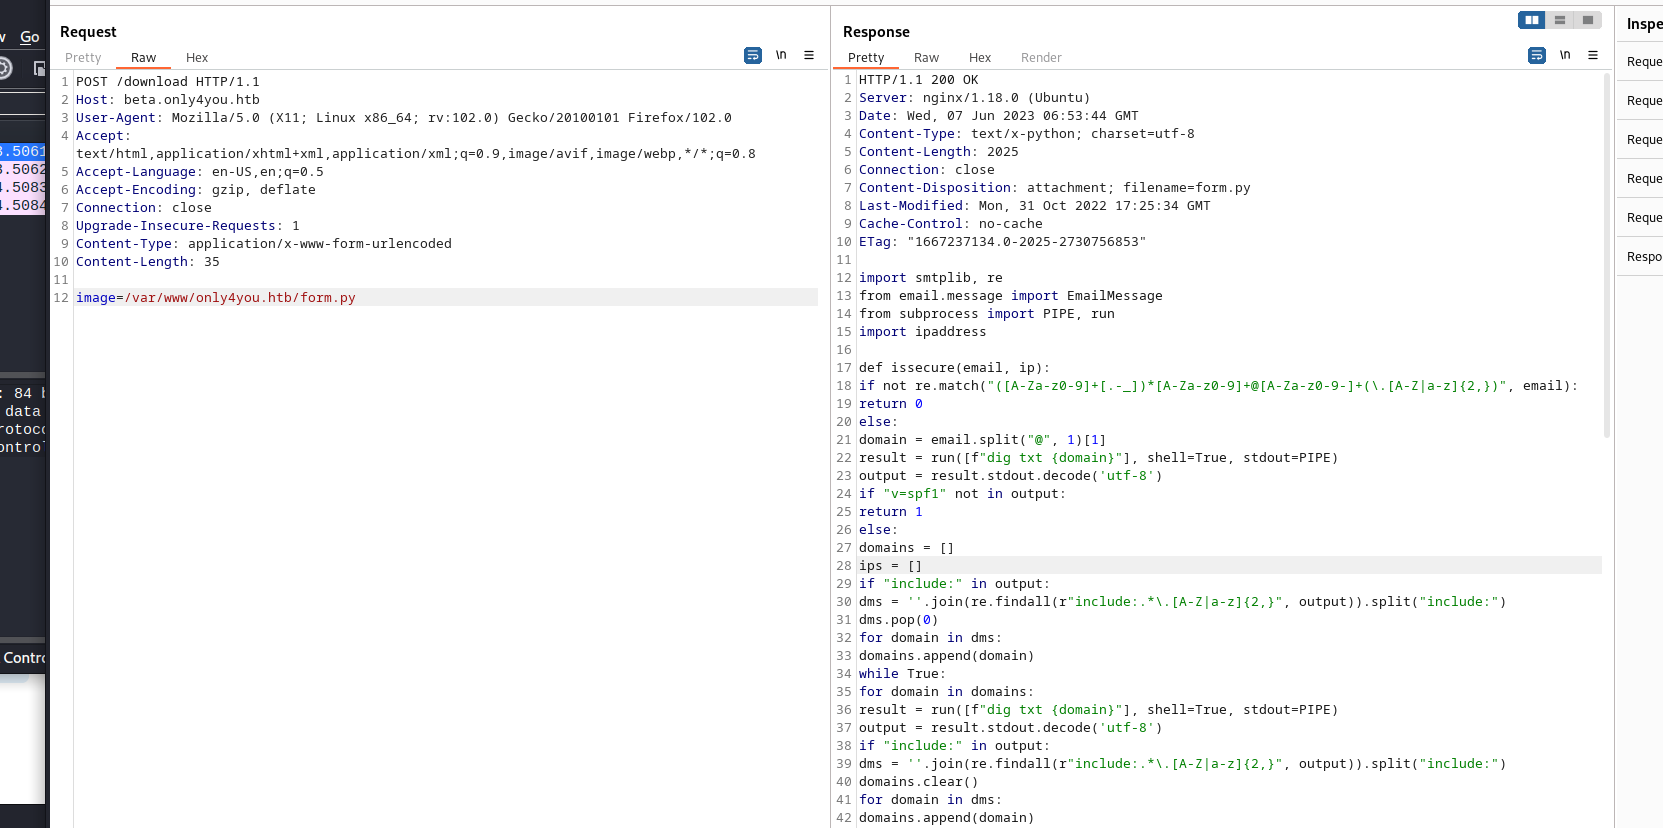Screen dimensions: 1663x828
Task: Click the 'Upgrade-Insecure-Requests: 1' header
Action: (187, 226)
